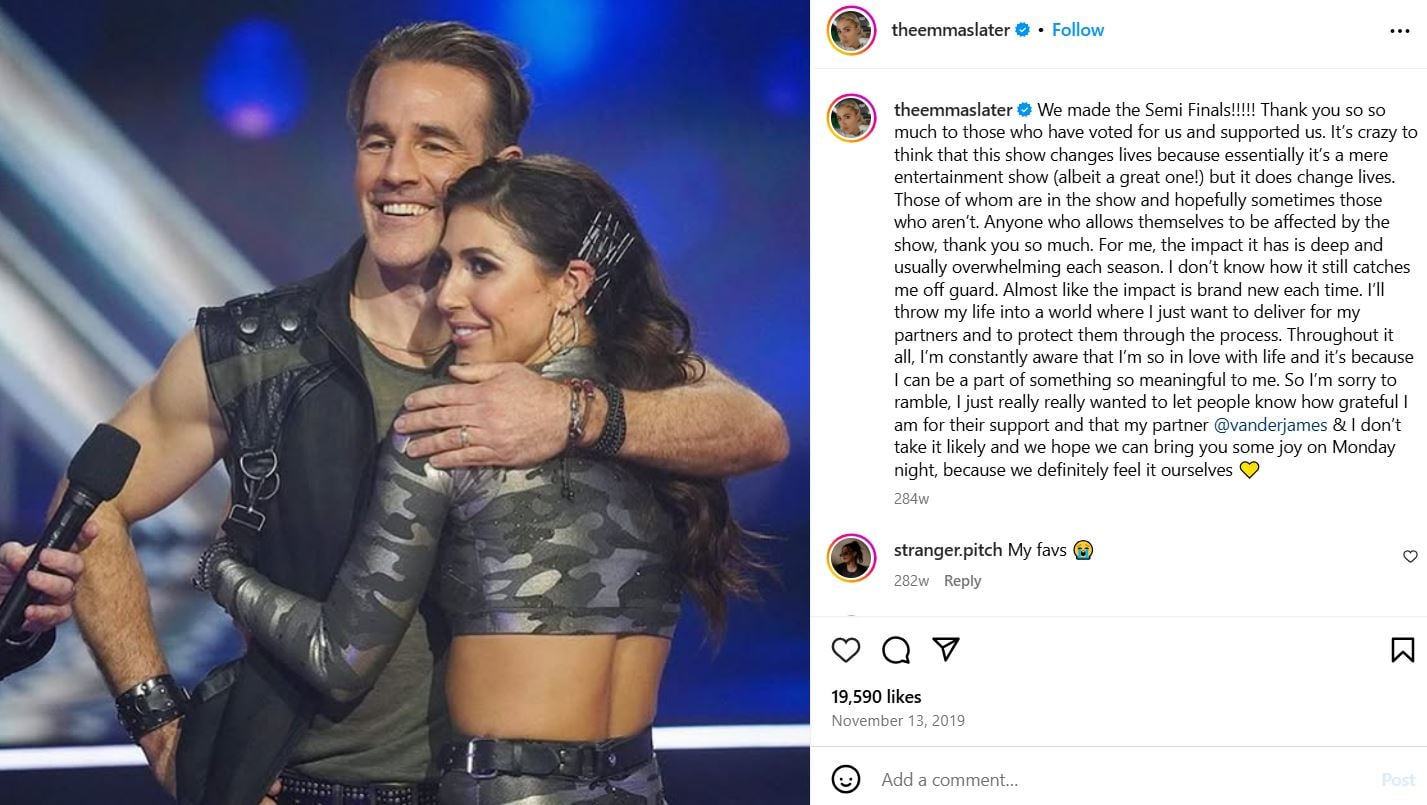Open comments via the speech bubble icon
The width and height of the screenshot is (1427, 805).
(x=896, y=650)
